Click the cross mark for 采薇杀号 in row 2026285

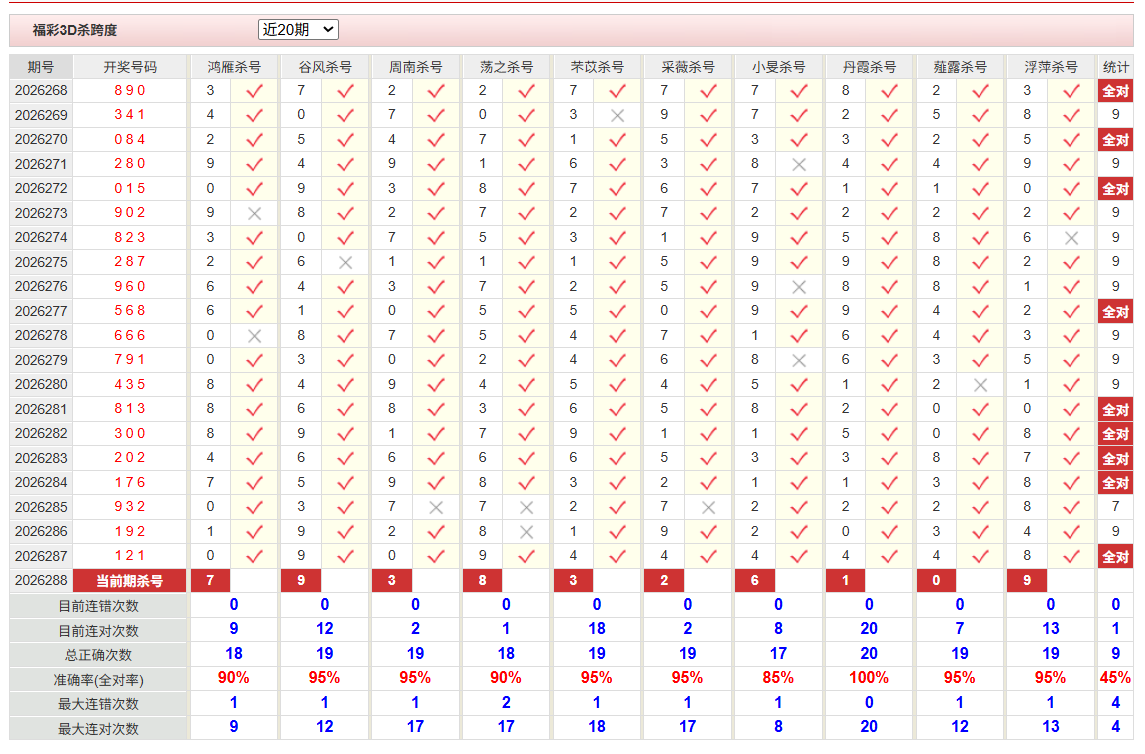(708, 507)
